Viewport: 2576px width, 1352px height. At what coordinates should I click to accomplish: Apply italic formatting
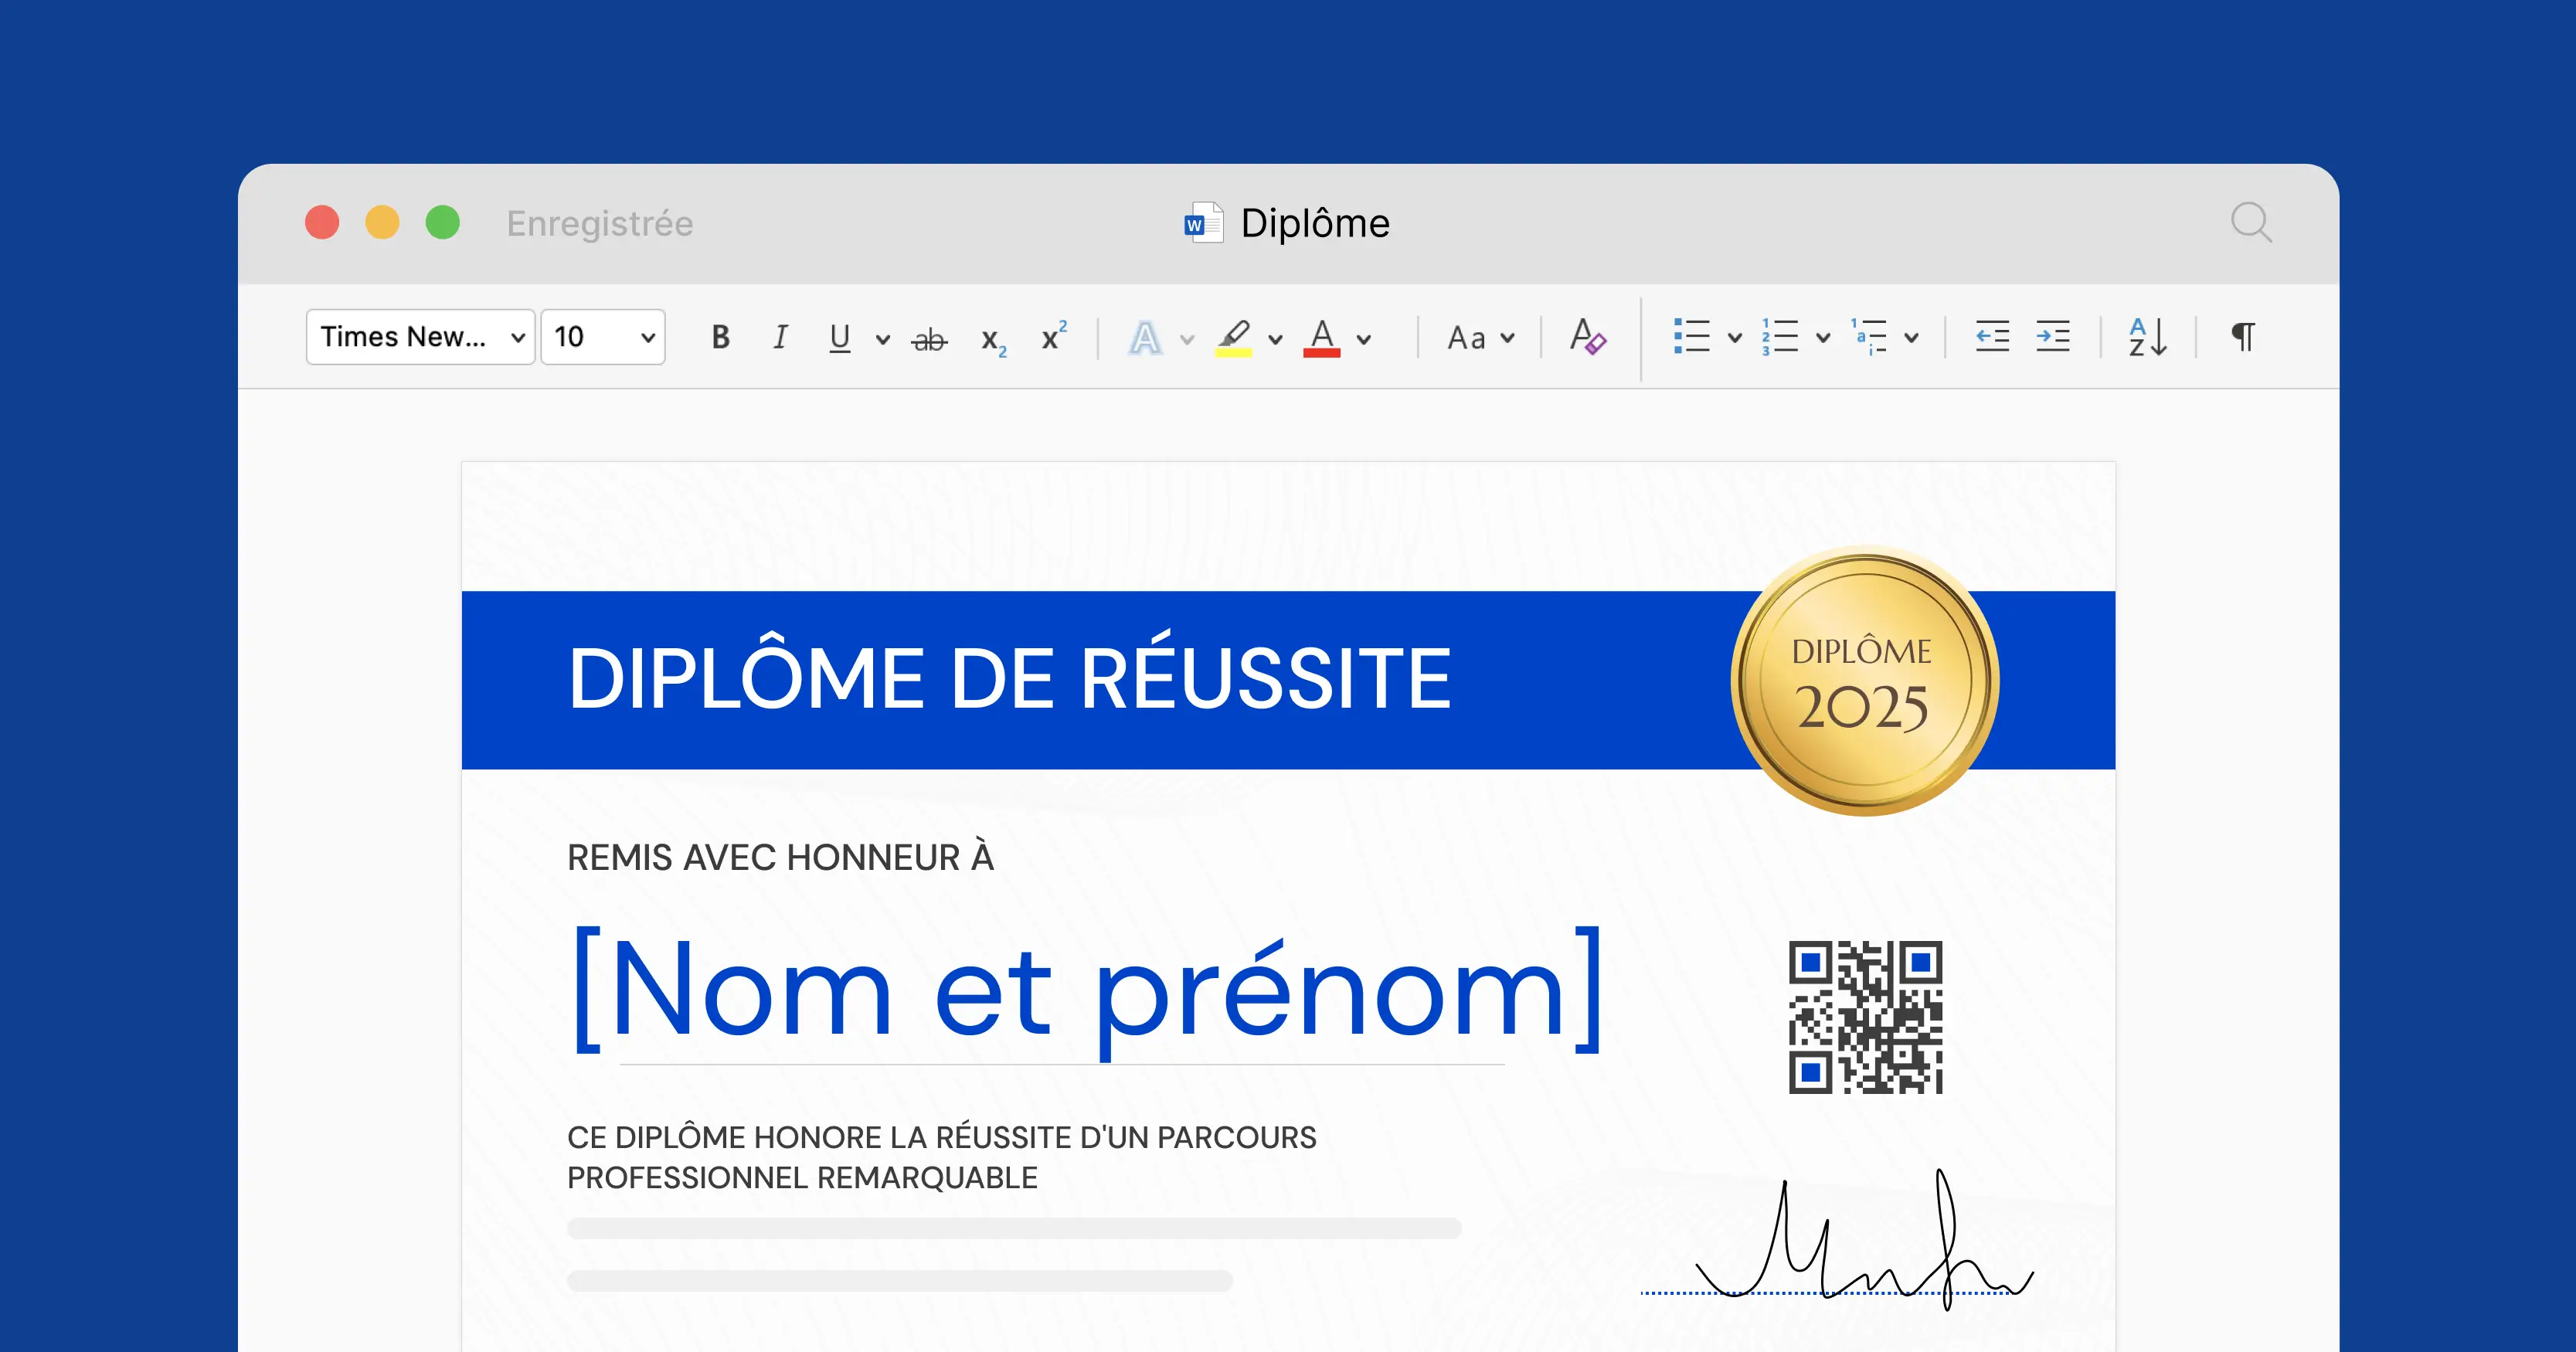(781, 338)
